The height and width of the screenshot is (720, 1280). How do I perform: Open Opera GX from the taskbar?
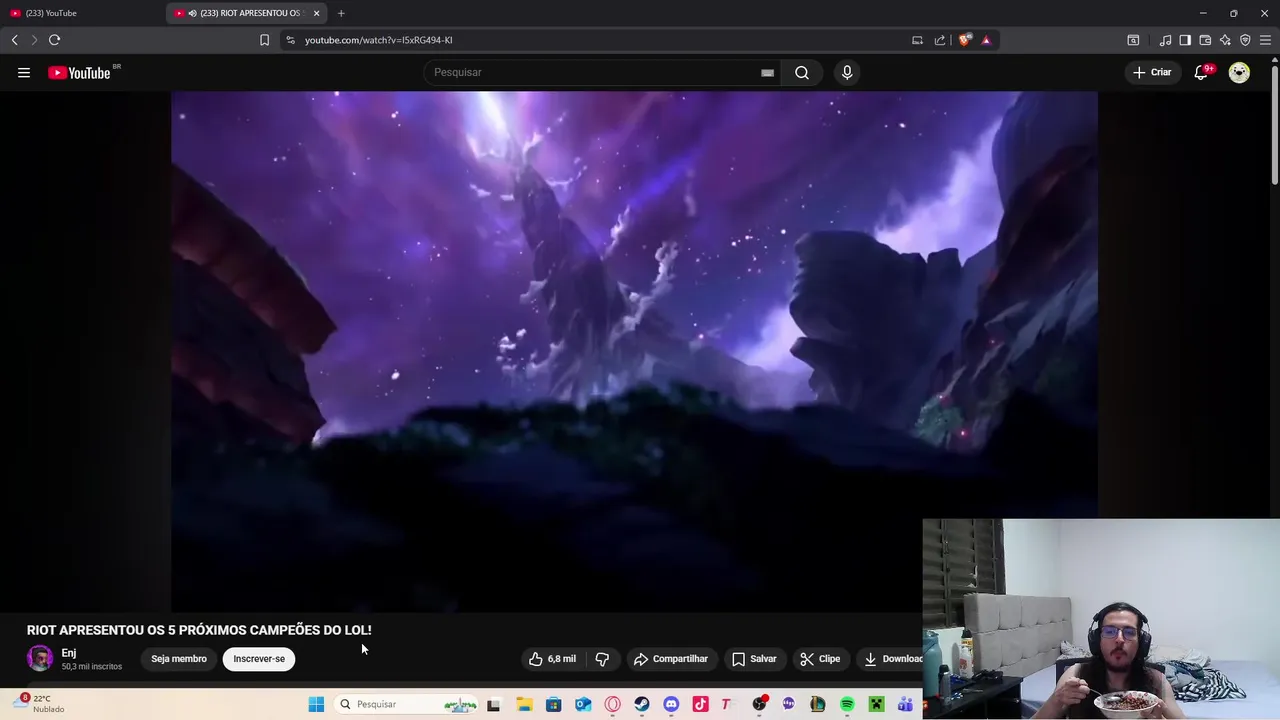(x=612, y=704)
